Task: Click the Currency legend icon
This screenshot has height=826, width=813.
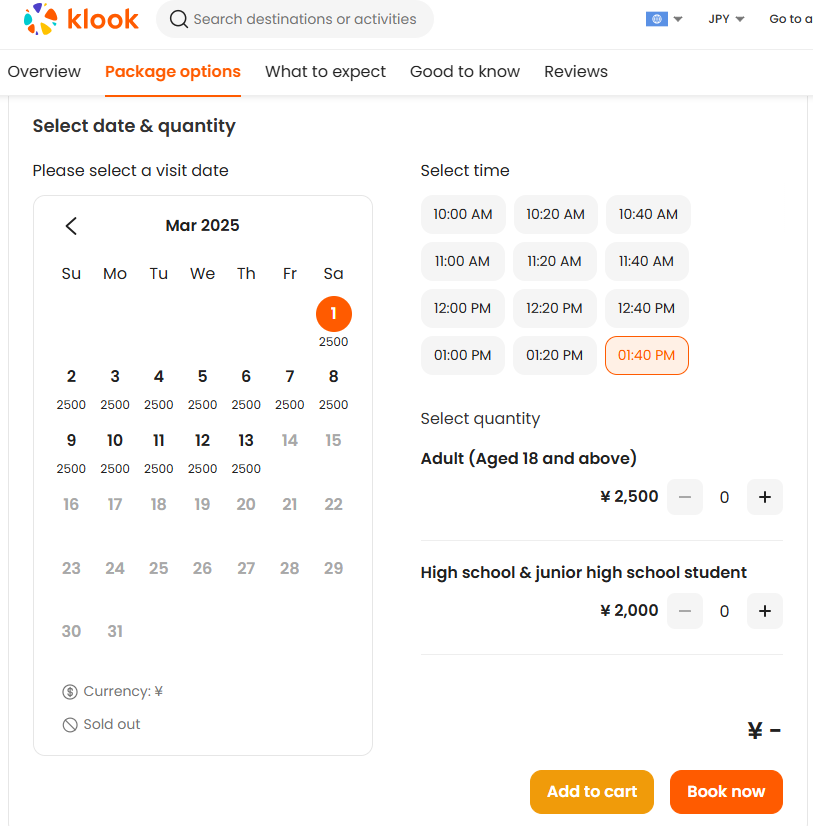Action: [x=70, y=692]
